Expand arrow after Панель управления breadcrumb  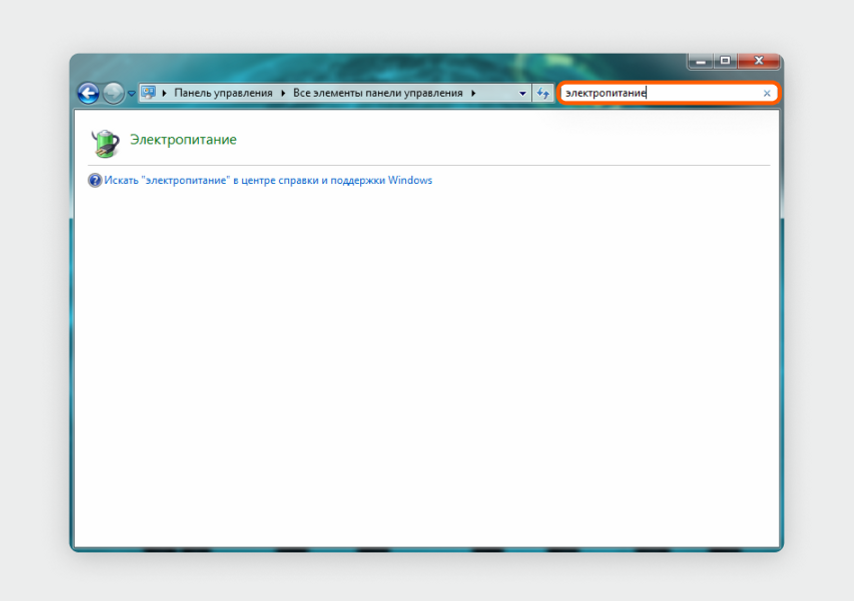point(283,93)
